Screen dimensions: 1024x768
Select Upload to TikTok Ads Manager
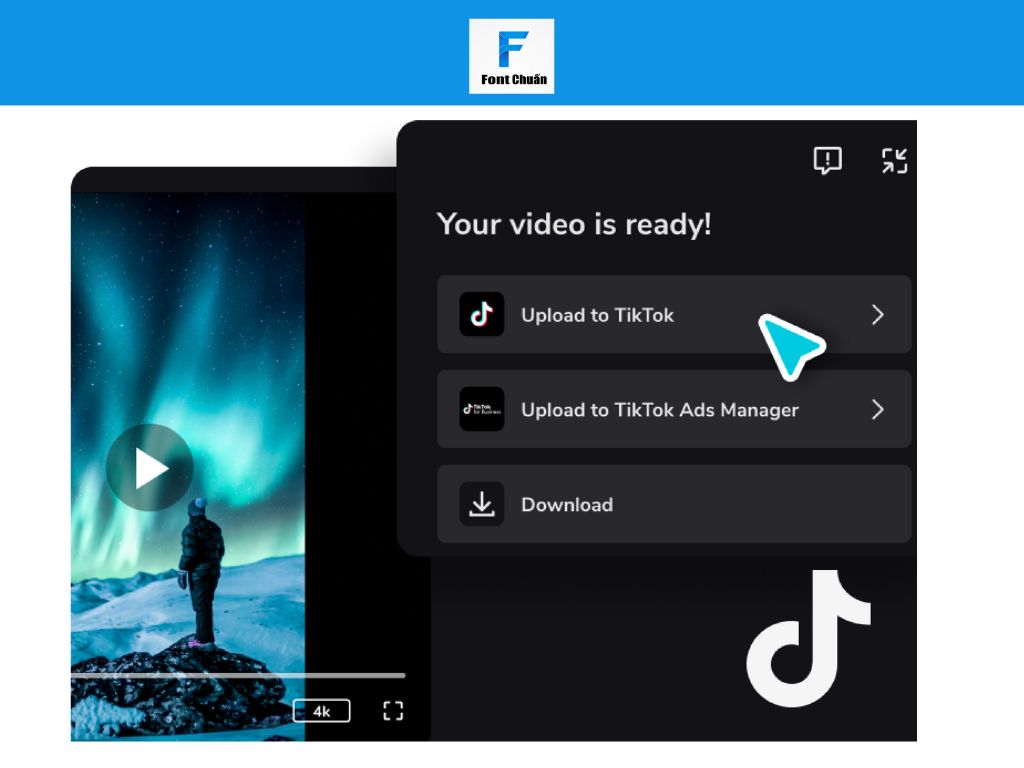pyautogui.click(x=674, y=409)
